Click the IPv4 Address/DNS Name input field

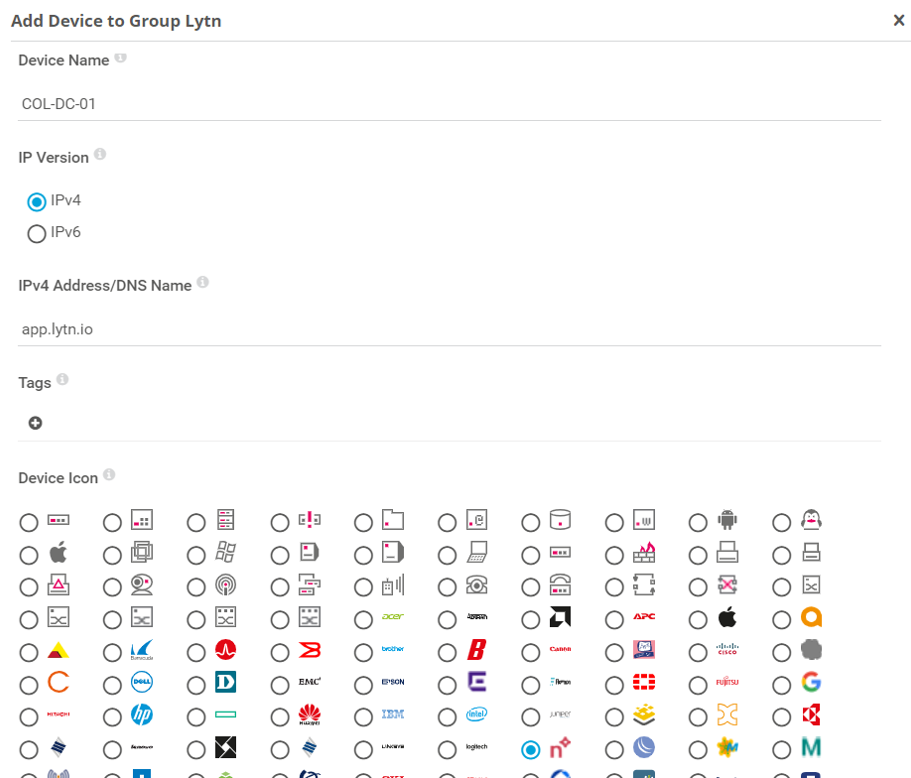point(449,329)
